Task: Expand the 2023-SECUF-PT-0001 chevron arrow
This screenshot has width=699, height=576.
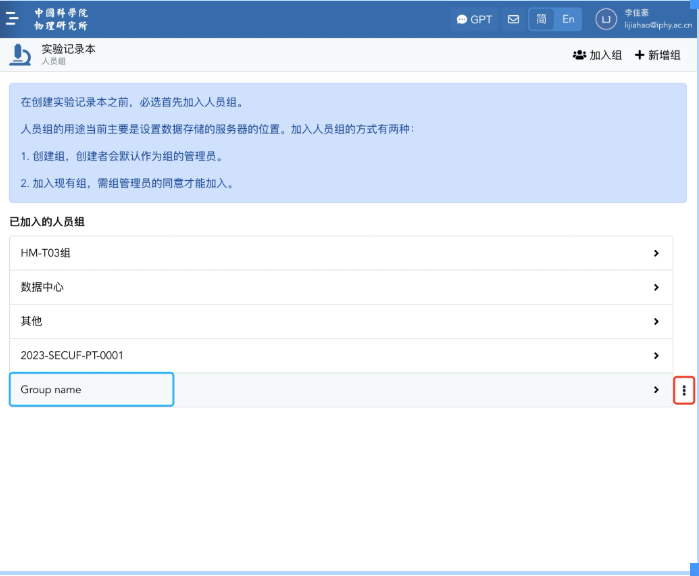Action: click(x=656, y=355)
